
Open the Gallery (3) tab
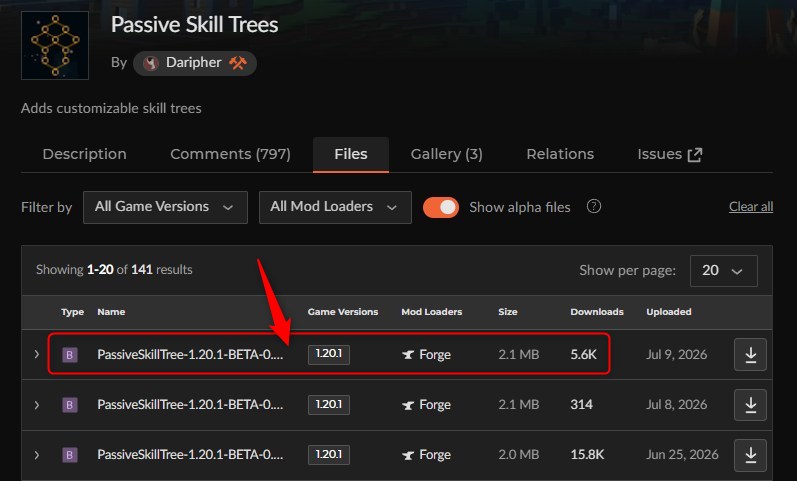[x=446, y=154]
